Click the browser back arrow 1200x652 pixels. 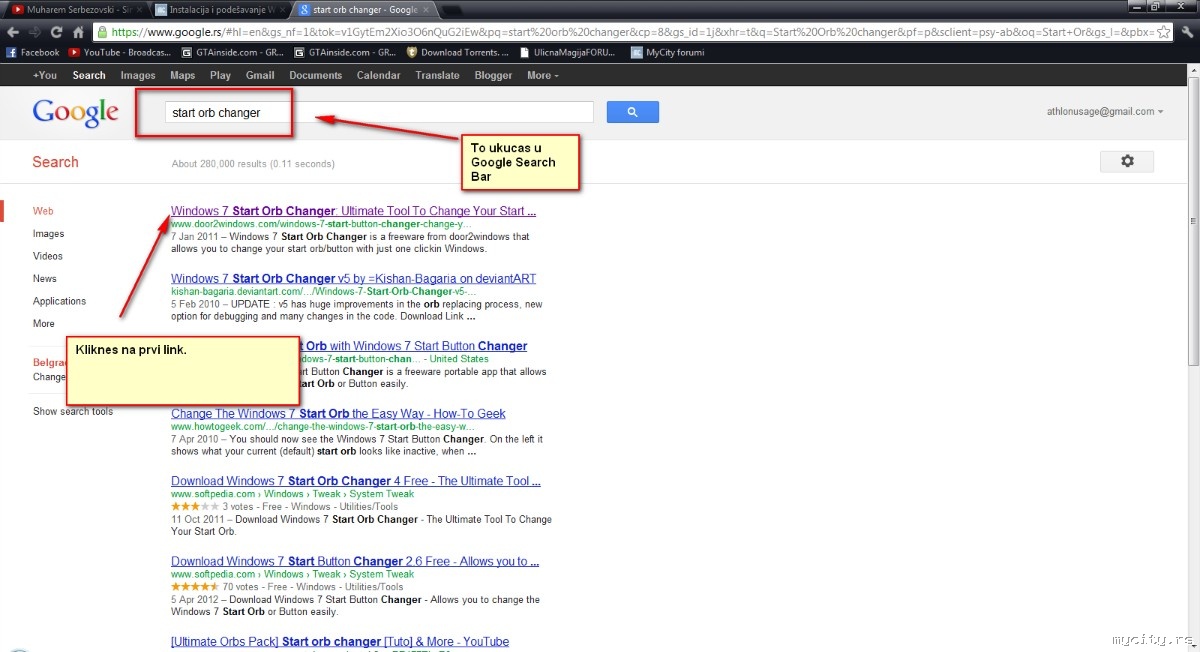coord(13,32)
